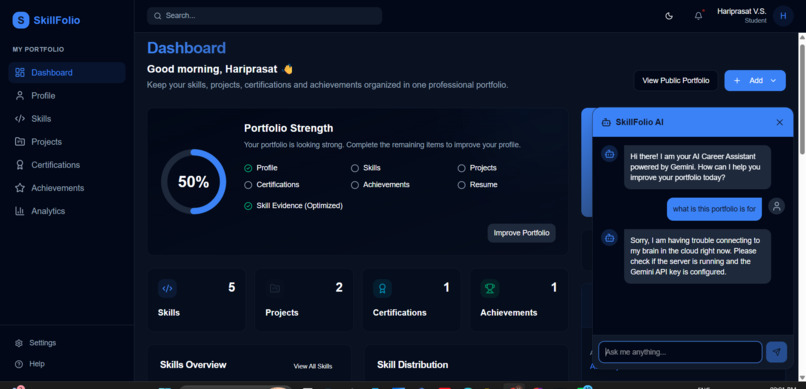Click the Skills checklist circle
This screenshot has height=389, width=806.
pos(355,168)
